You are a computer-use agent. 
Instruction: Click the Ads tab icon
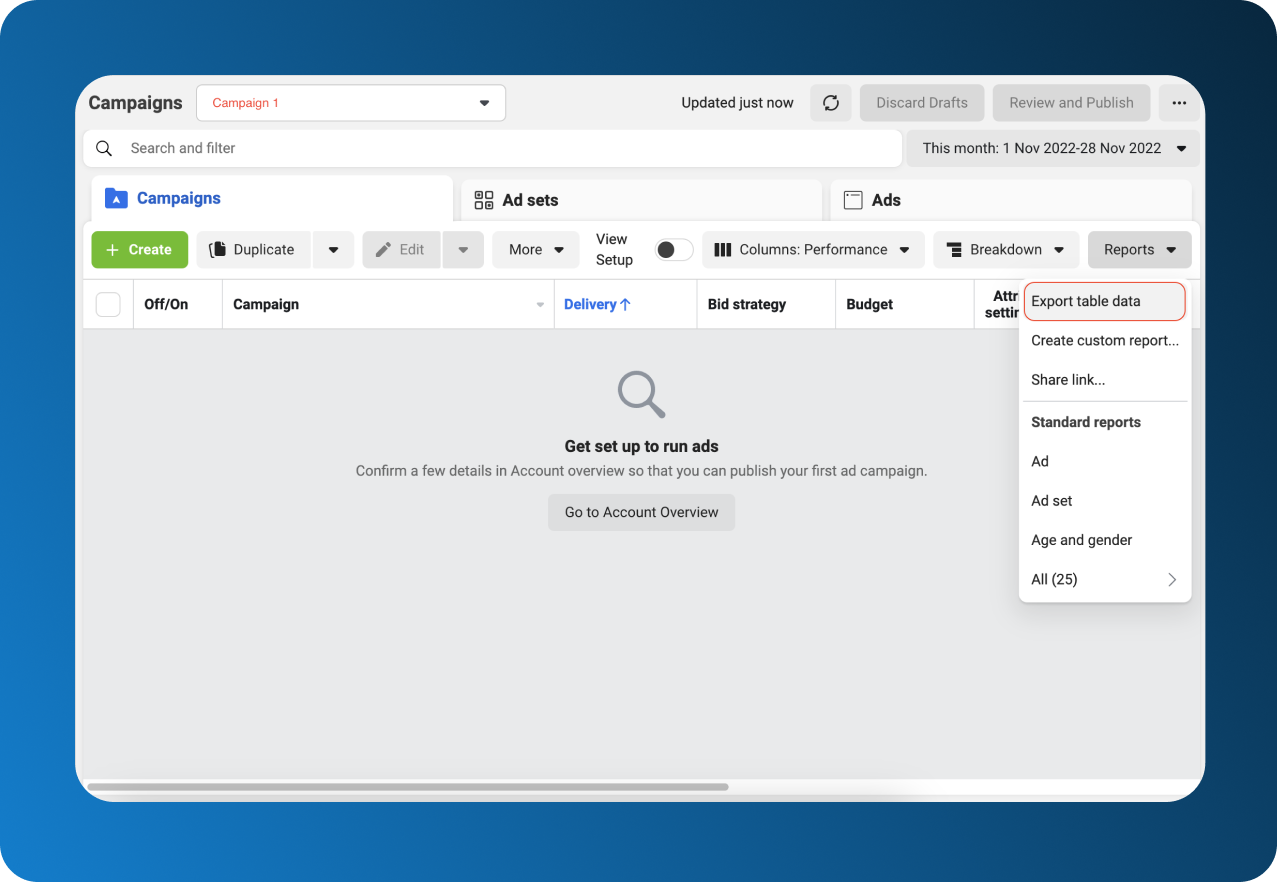click(x=853, y=200)
